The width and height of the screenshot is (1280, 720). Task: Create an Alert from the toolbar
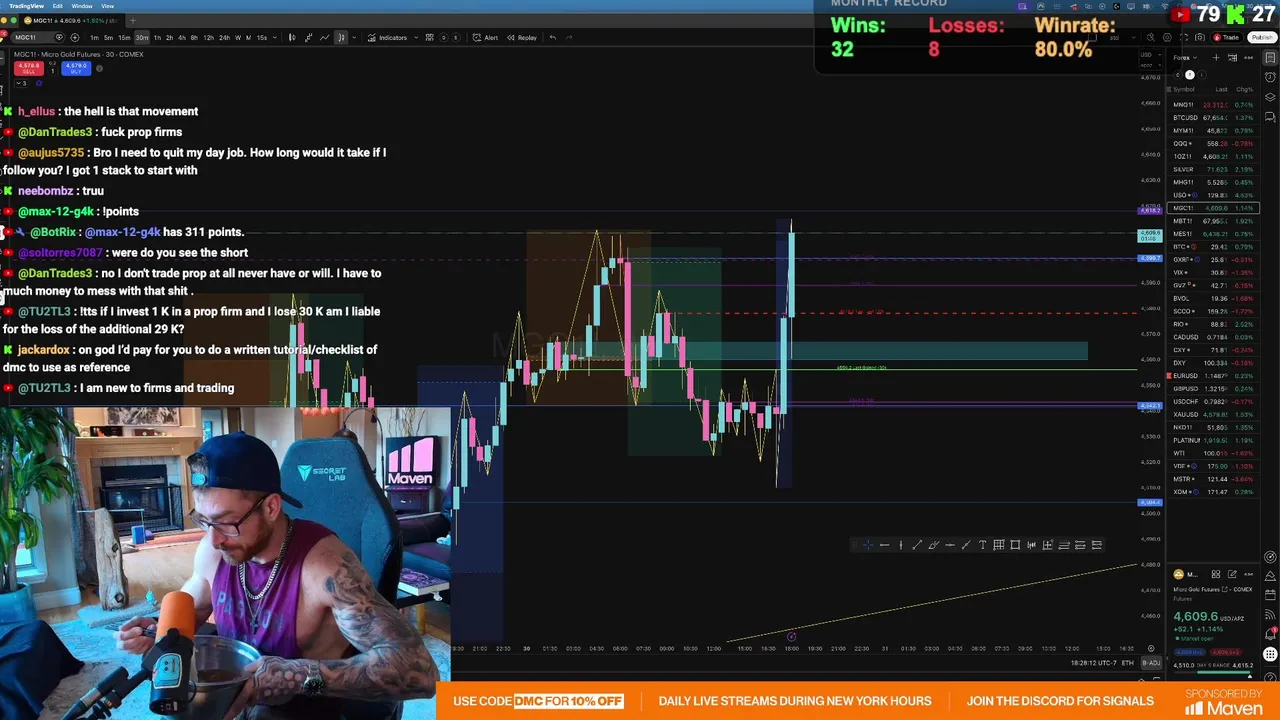pos(484,37)
